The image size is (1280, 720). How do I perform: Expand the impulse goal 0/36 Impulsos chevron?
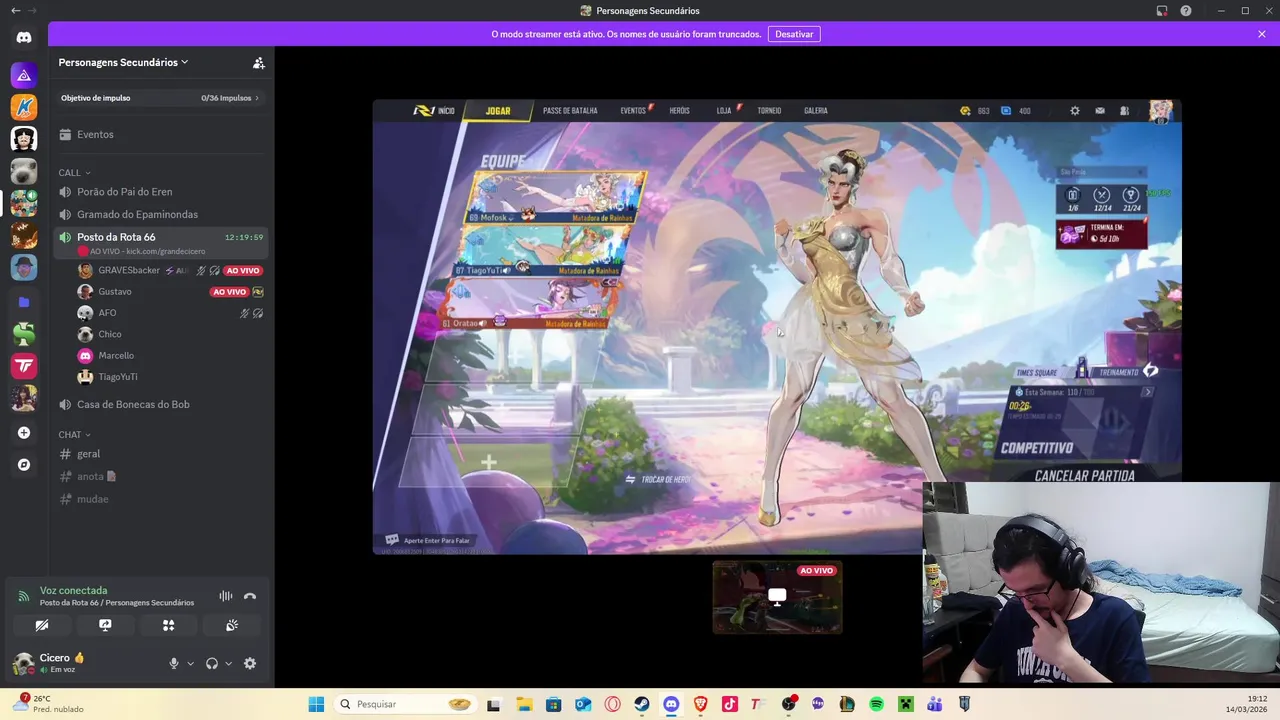(x=257, y=98)
